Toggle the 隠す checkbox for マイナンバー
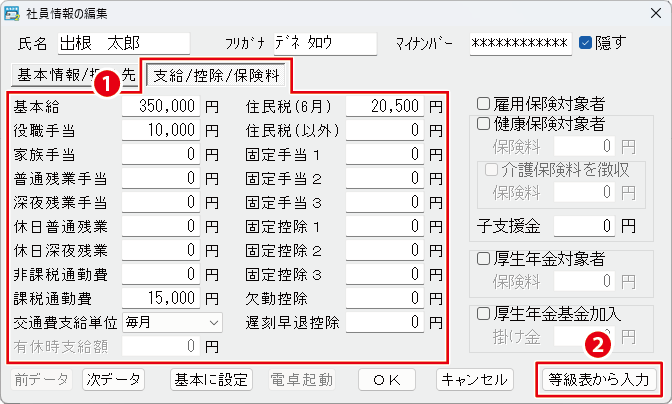Viewport: 672px width, 404px height. (586, 43)
